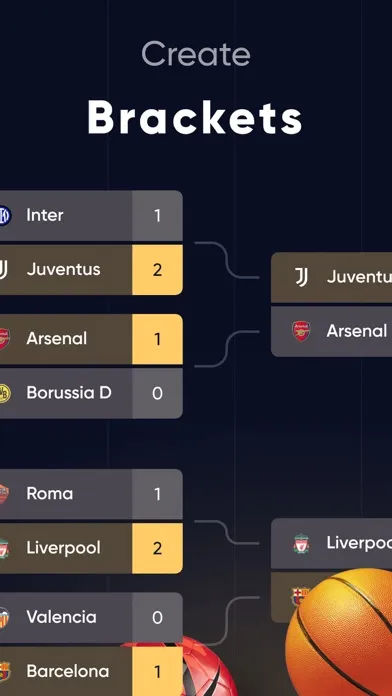Image resolution: width=392 pixels, height=696 pixels.
Task: Select Valencia's score box showing 0
Action: pos(157,617)
